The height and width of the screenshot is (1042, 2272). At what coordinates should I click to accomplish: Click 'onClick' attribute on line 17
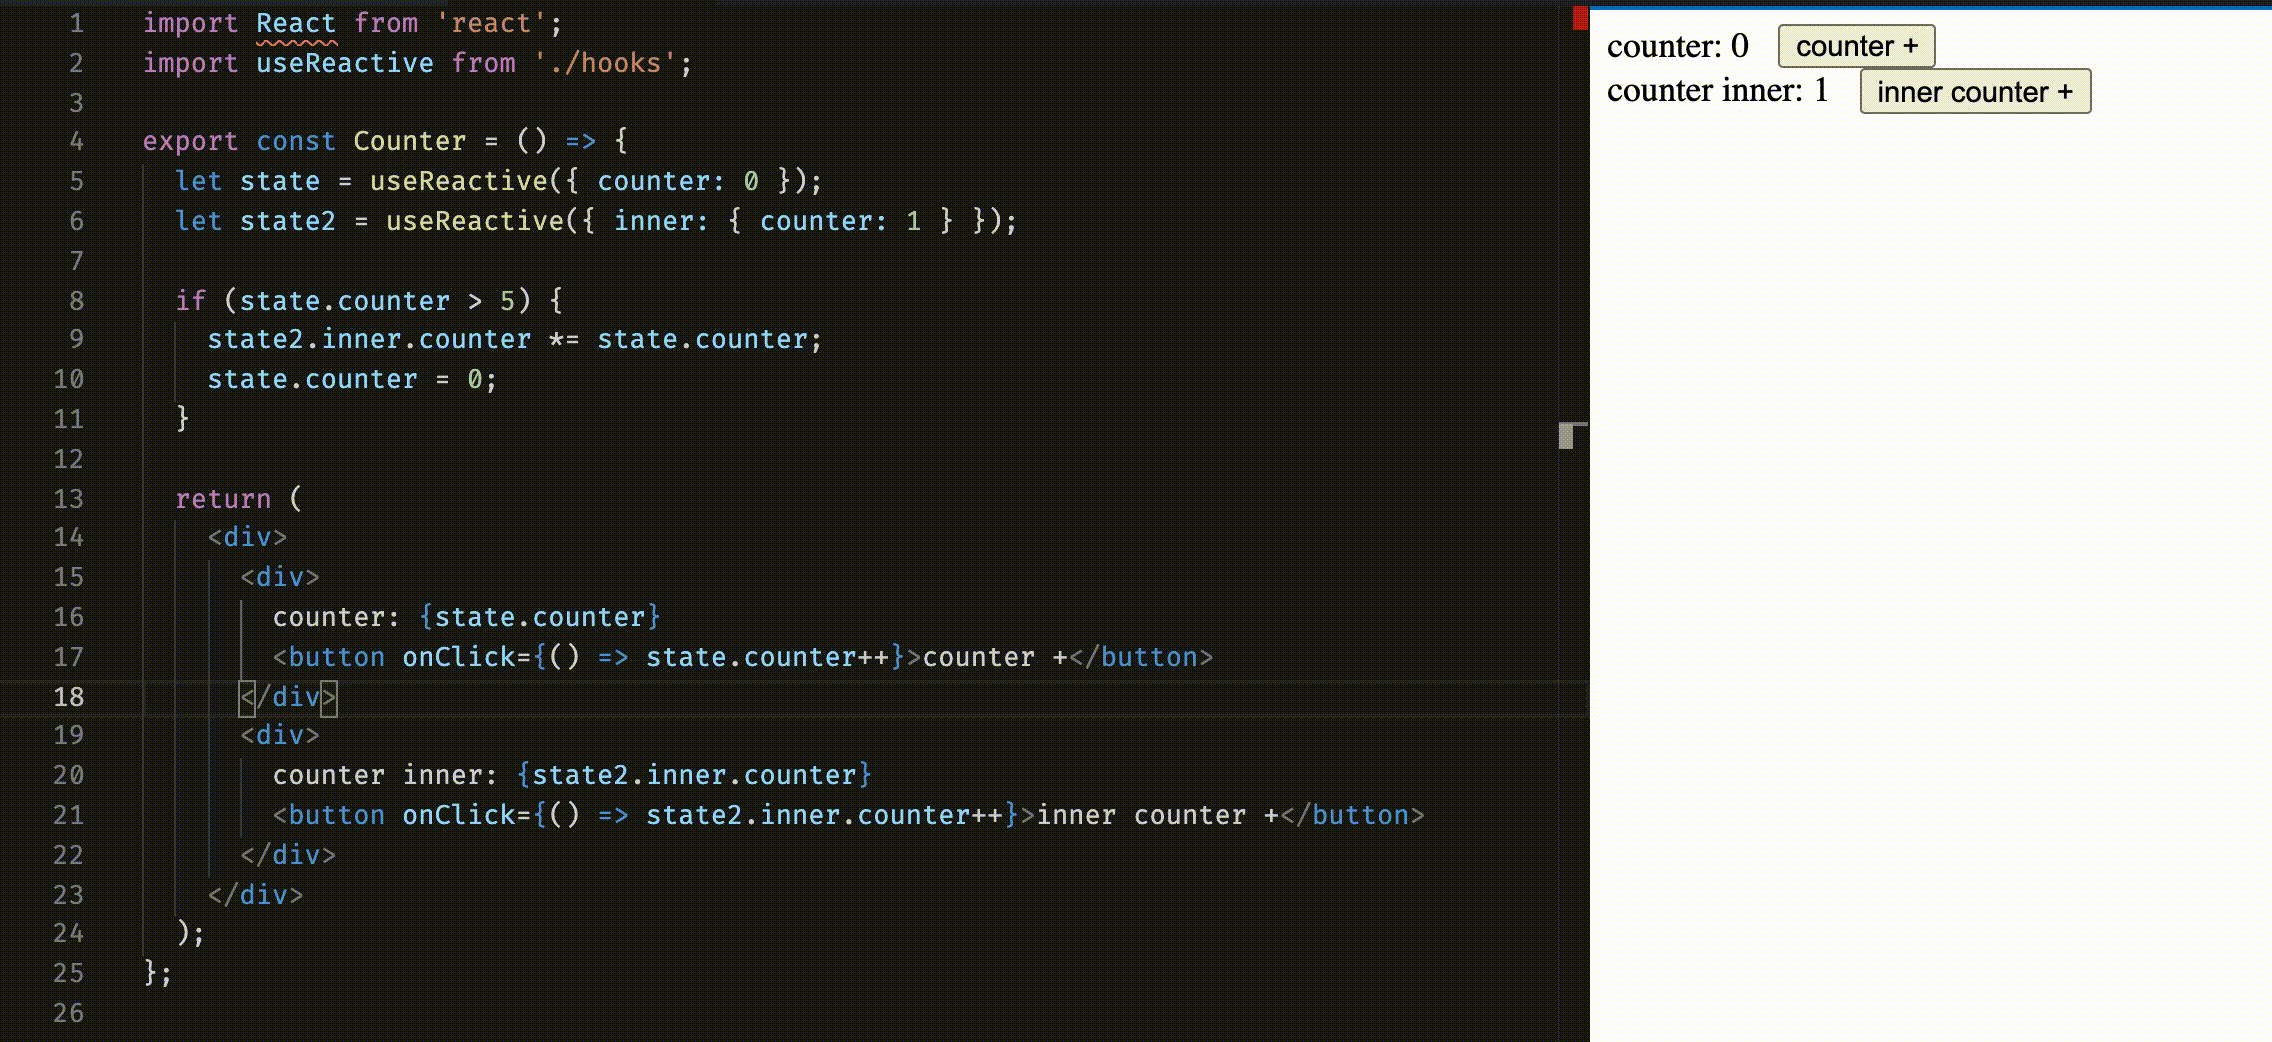tap(458, 657)
